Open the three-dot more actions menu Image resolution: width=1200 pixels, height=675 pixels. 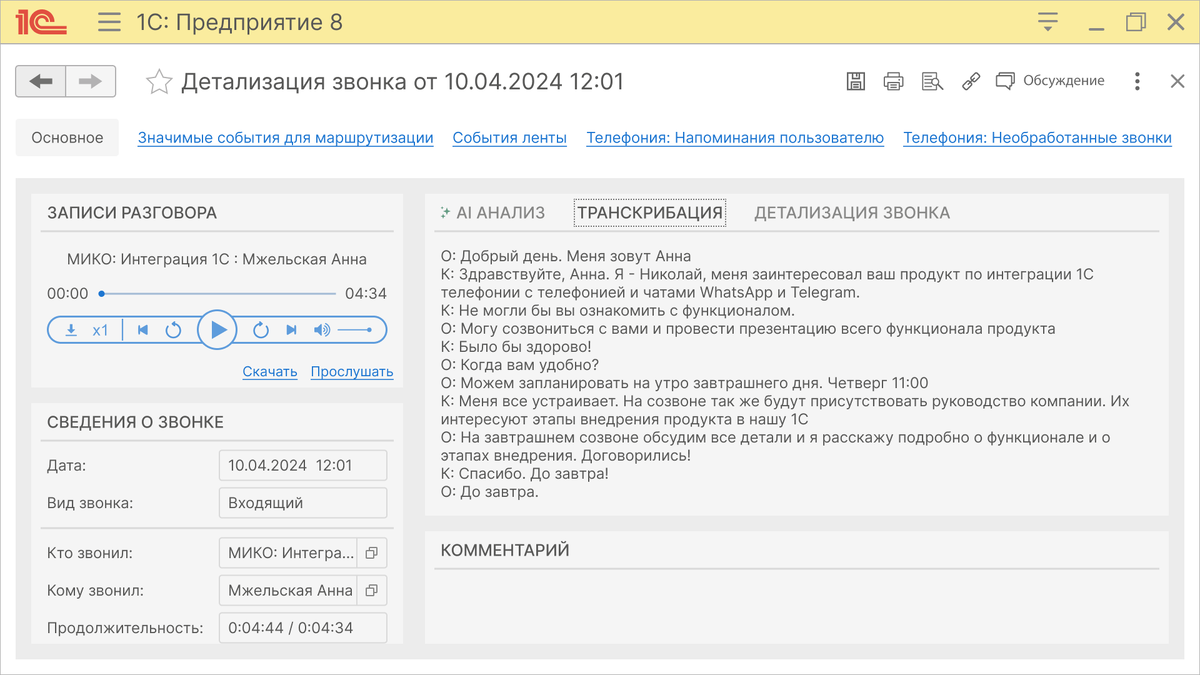[x=1138, y=82]
